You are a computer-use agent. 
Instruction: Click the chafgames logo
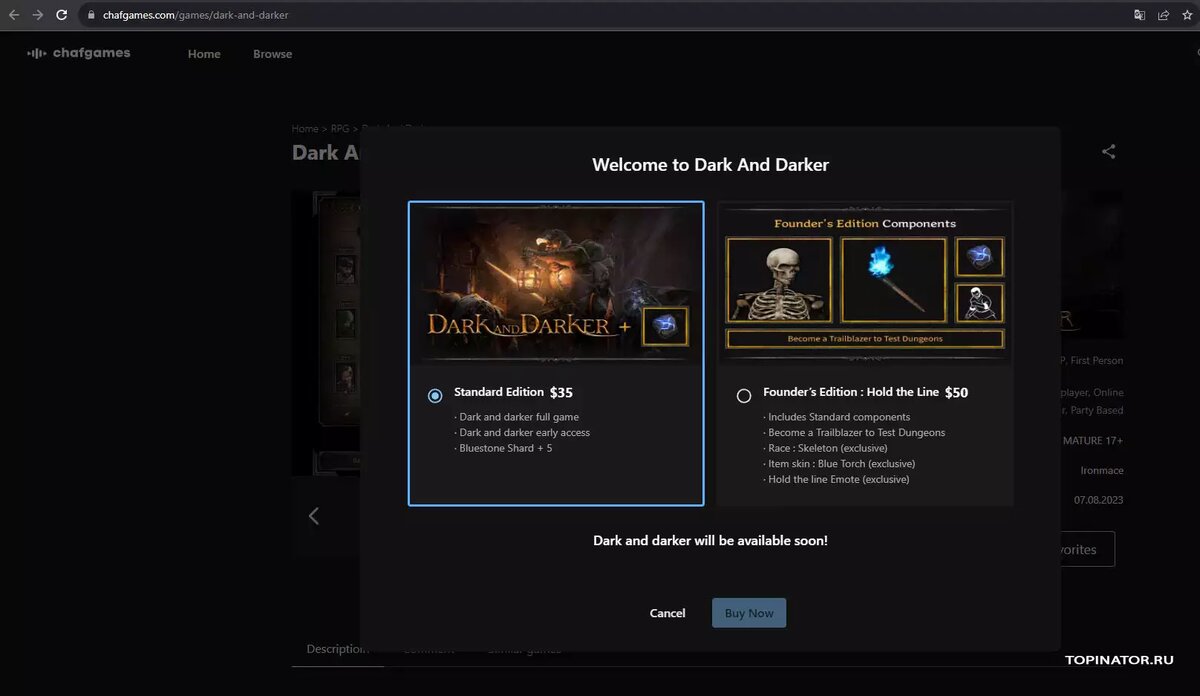[x=78, y=53]
